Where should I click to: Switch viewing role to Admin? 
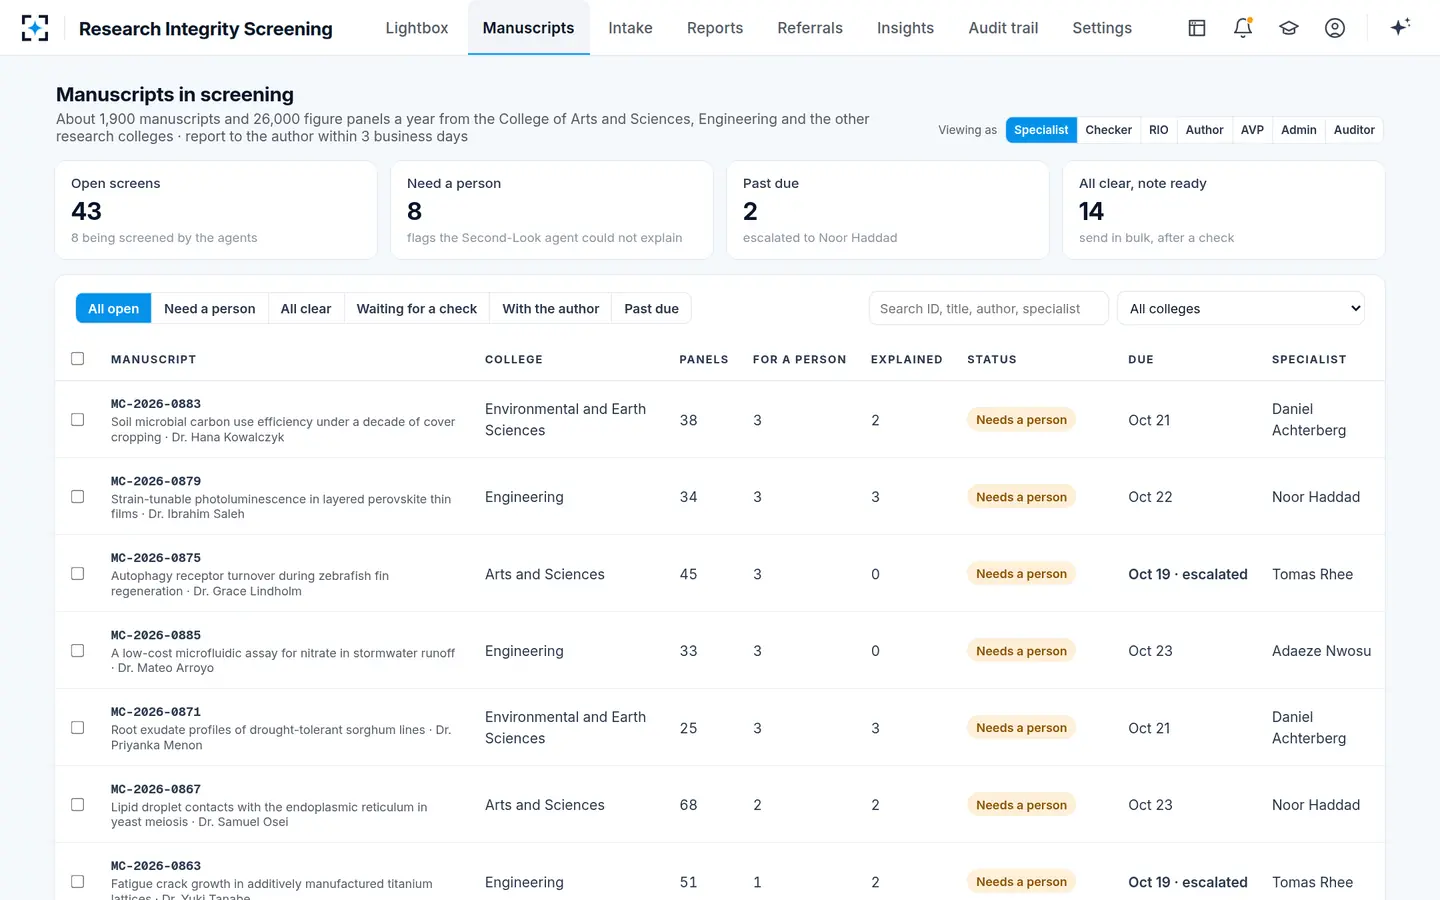click(x=1299, y=130)
